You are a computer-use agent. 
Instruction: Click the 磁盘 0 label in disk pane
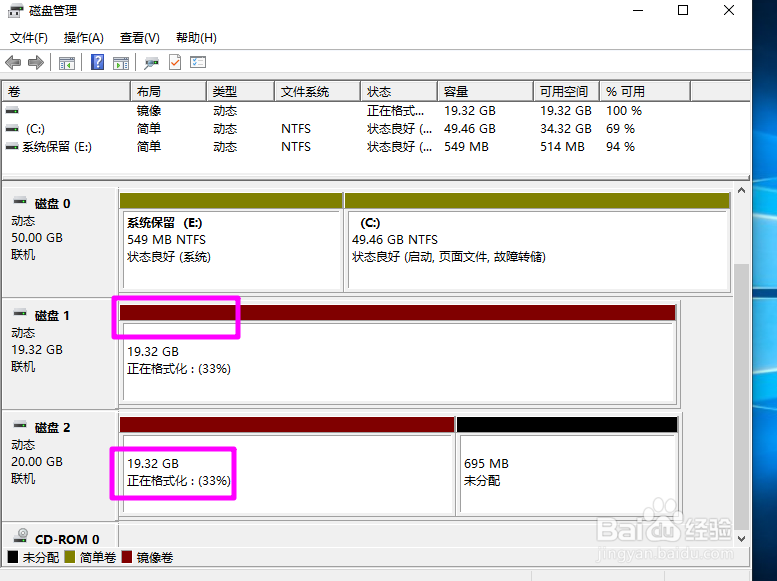pyautogui.click(x=53, y=204)
